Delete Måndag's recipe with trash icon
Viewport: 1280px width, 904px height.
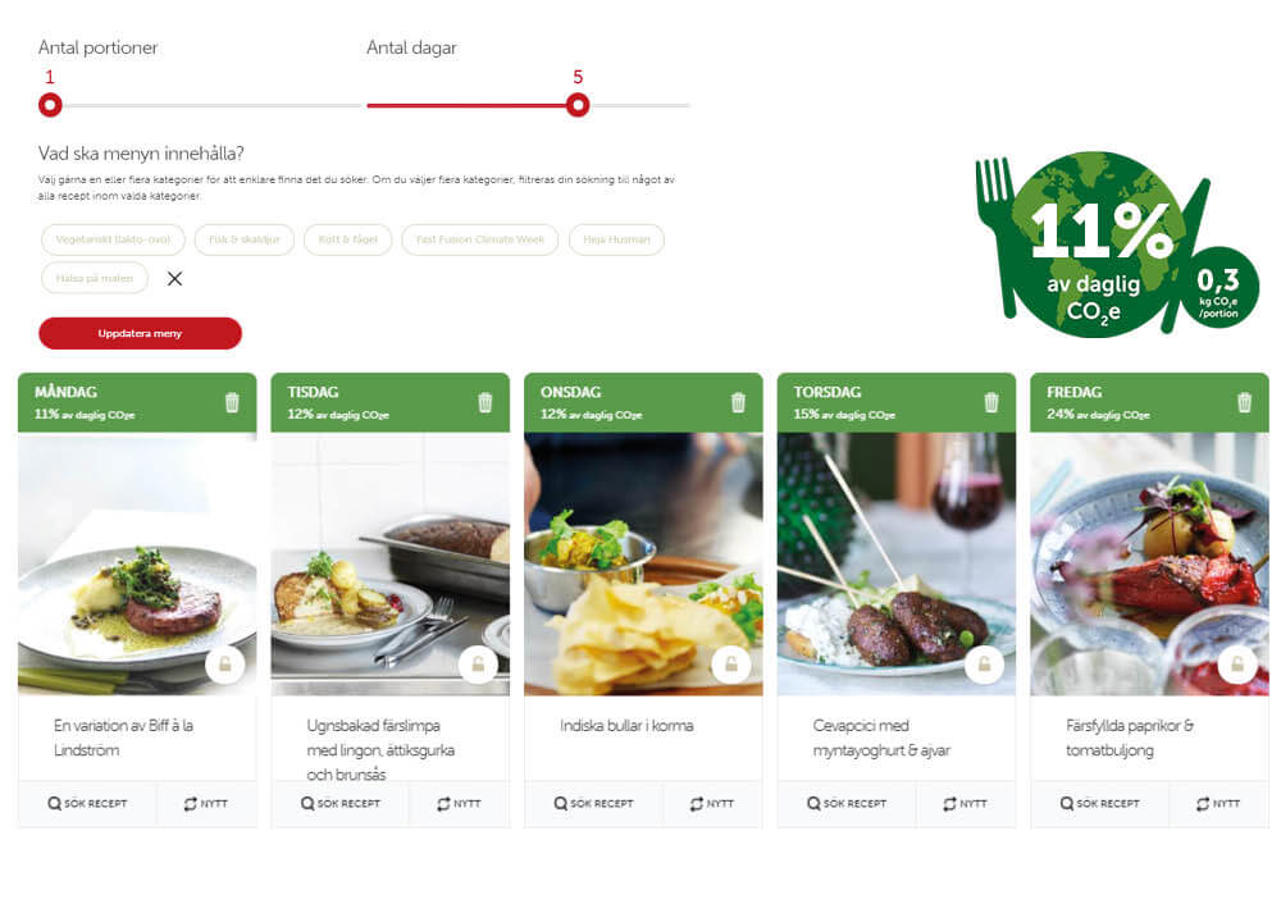pyautogui.click(x=232, y=402)
